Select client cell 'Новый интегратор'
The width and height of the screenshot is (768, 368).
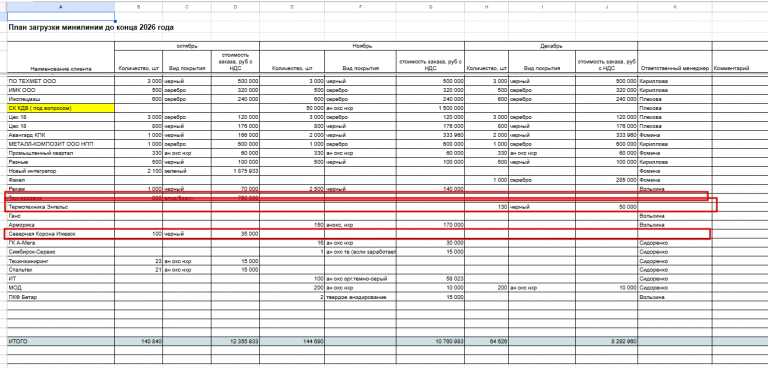(61, 171)
